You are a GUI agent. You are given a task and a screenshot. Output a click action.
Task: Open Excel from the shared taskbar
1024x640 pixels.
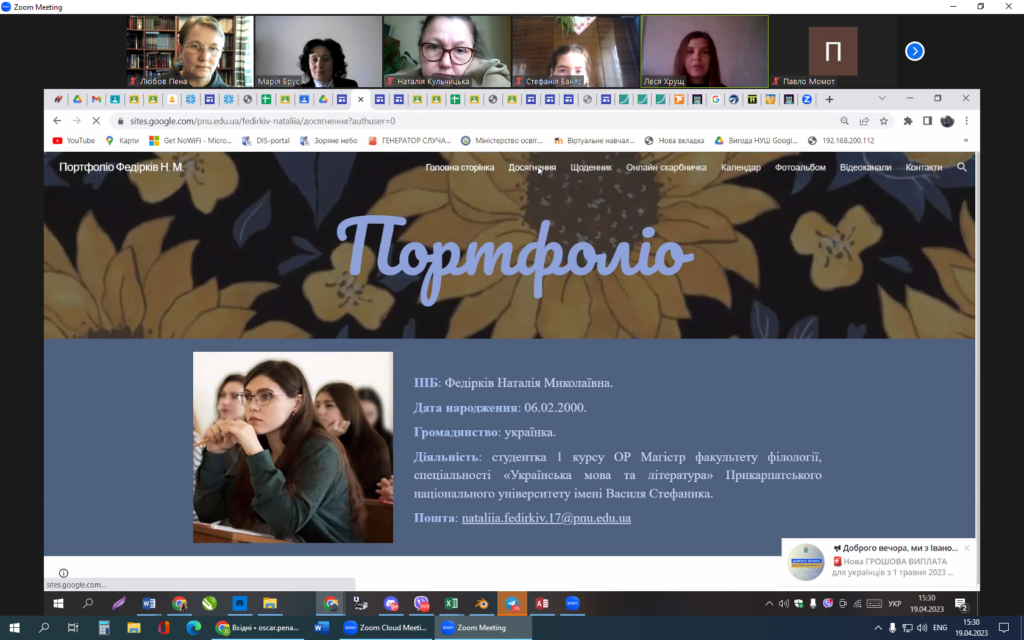(451, 604)
